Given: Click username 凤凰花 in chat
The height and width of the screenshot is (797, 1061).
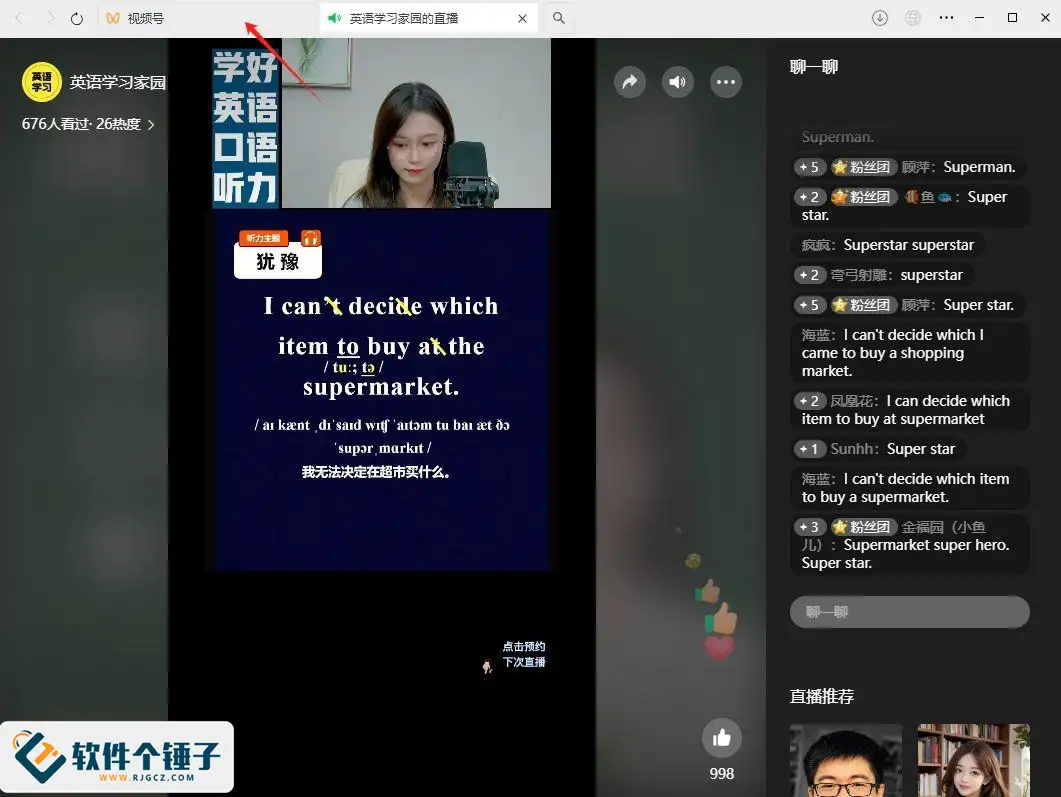Looking at the screenshot, I should 853,401.
